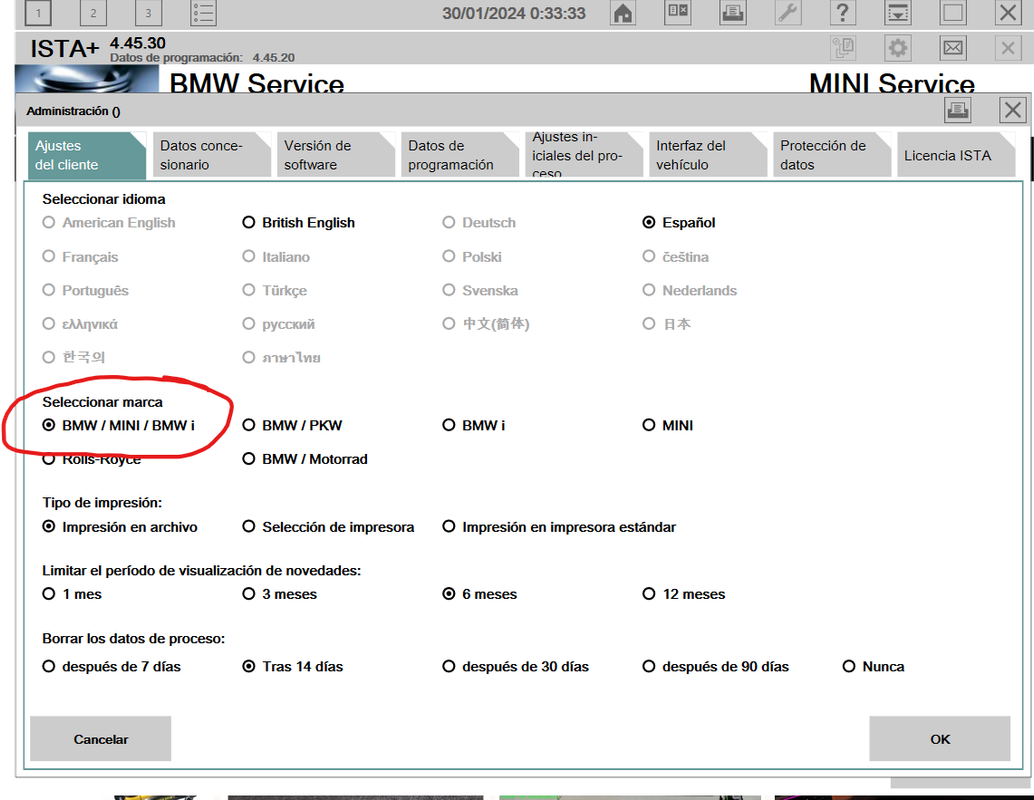Select Selección de impresora option

pos(328,527)
